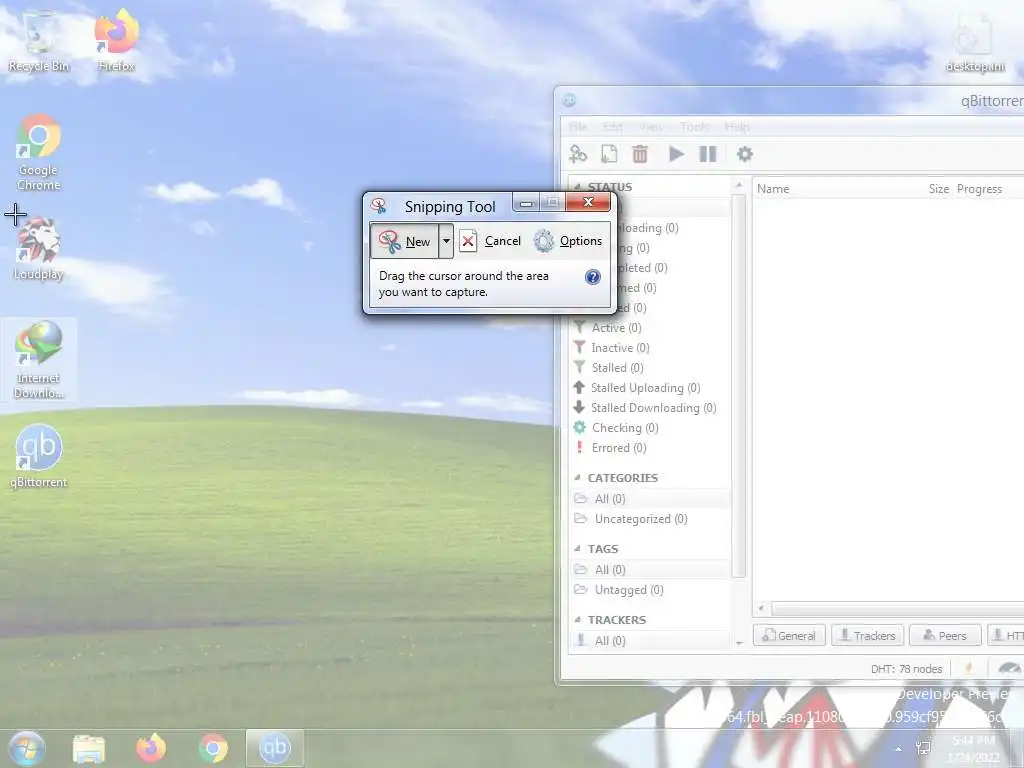Open the Recycle Bin desktop icon
The image size is (1024, 768).
pyautogui.click(x=39, y=41)
